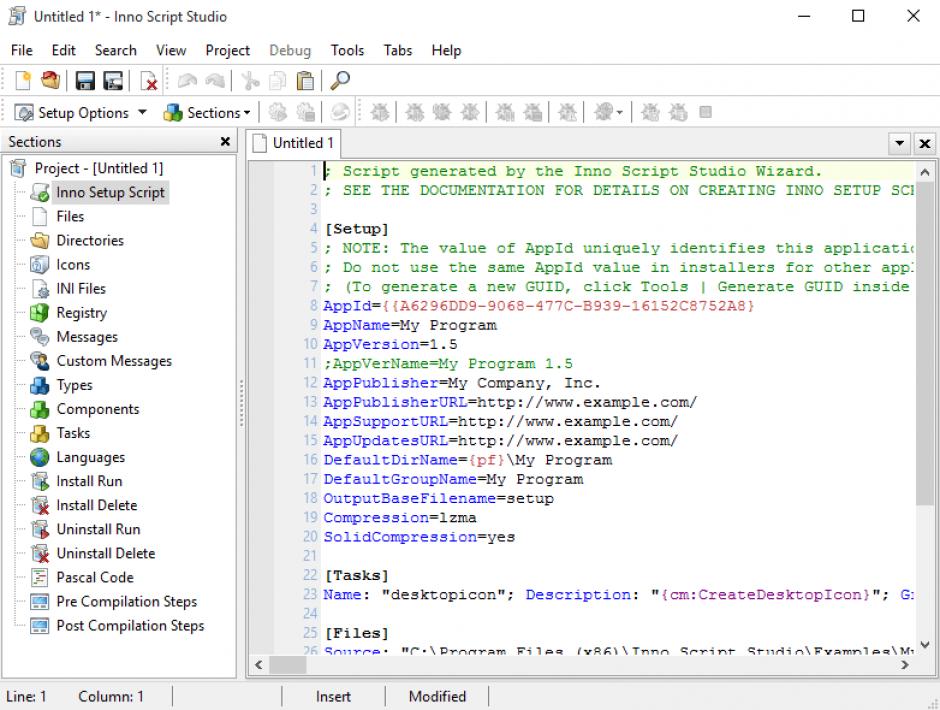
Task: Click the horizontal scrollbar right arrow
Action: click(905, 664)
